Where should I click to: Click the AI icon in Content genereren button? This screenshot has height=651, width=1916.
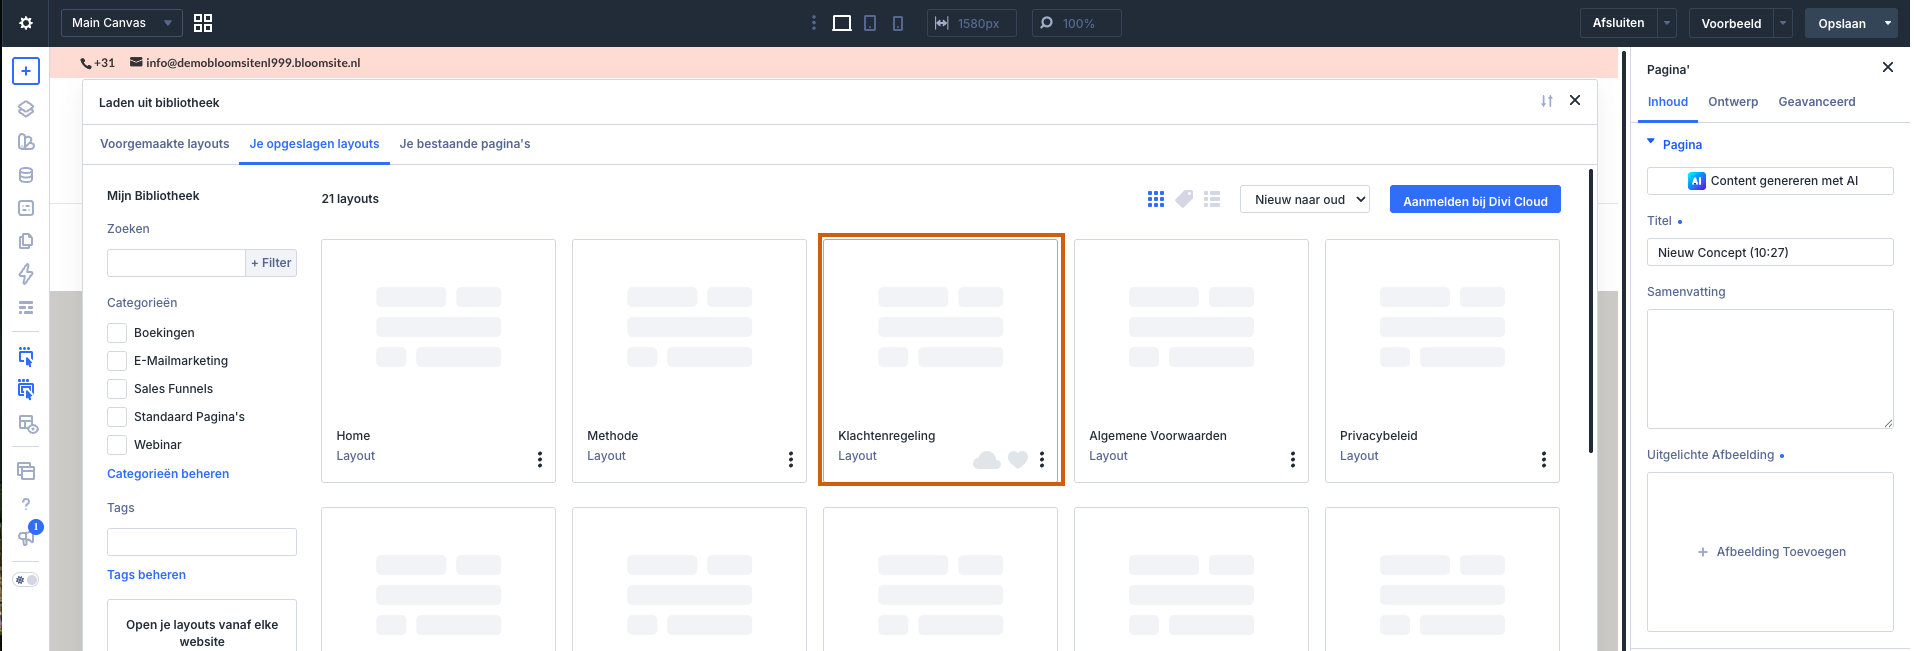[1697, 181]
